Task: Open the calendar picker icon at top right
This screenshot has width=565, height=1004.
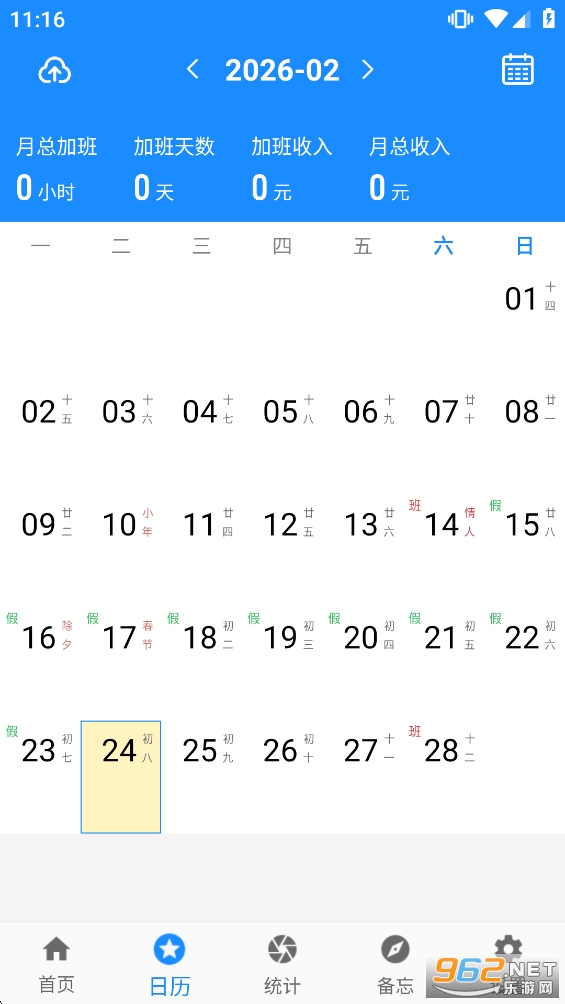Action: [x=518, y=69]
